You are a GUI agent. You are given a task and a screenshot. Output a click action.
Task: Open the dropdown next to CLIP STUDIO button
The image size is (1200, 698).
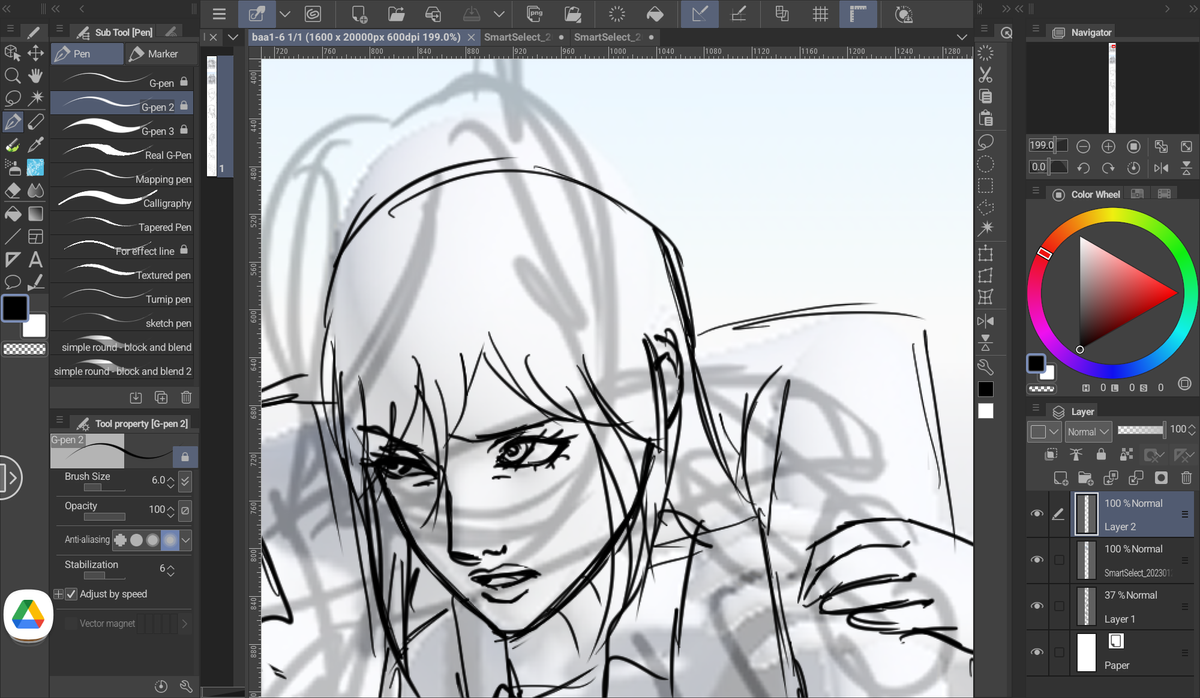pyautogui.click(x=285, y=15)
